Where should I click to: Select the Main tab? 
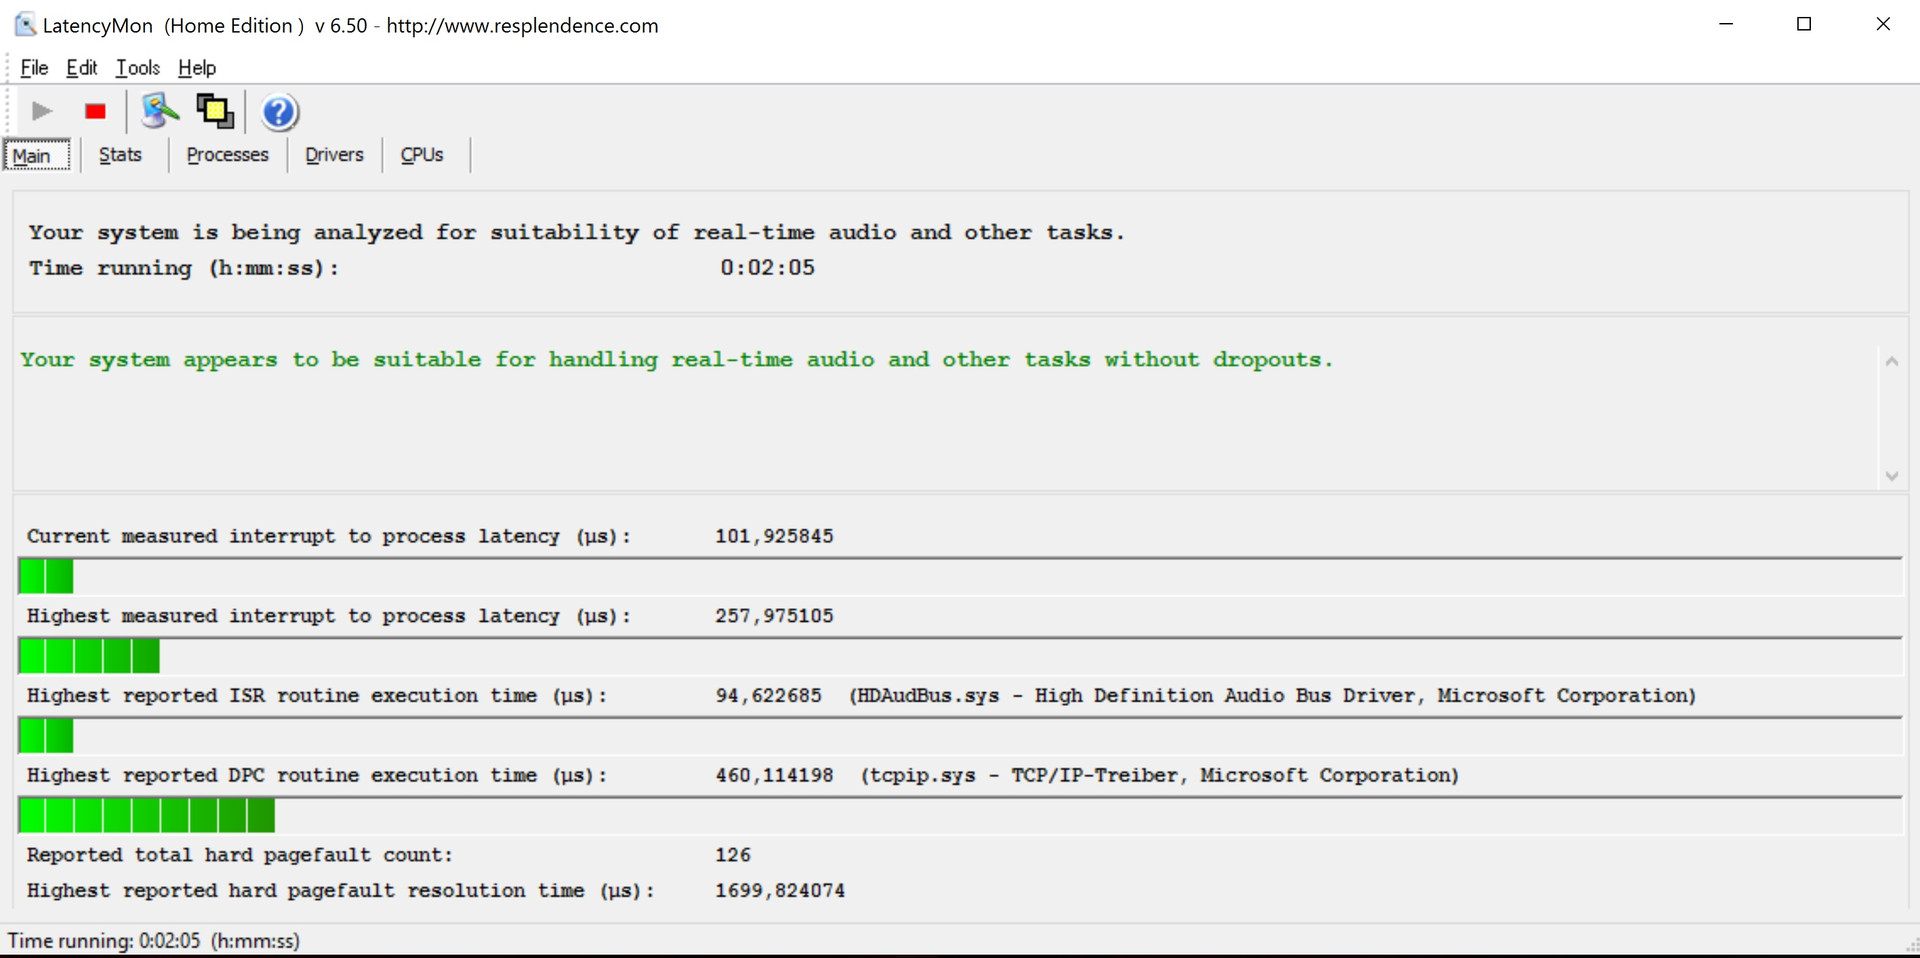tap(37, 155)
